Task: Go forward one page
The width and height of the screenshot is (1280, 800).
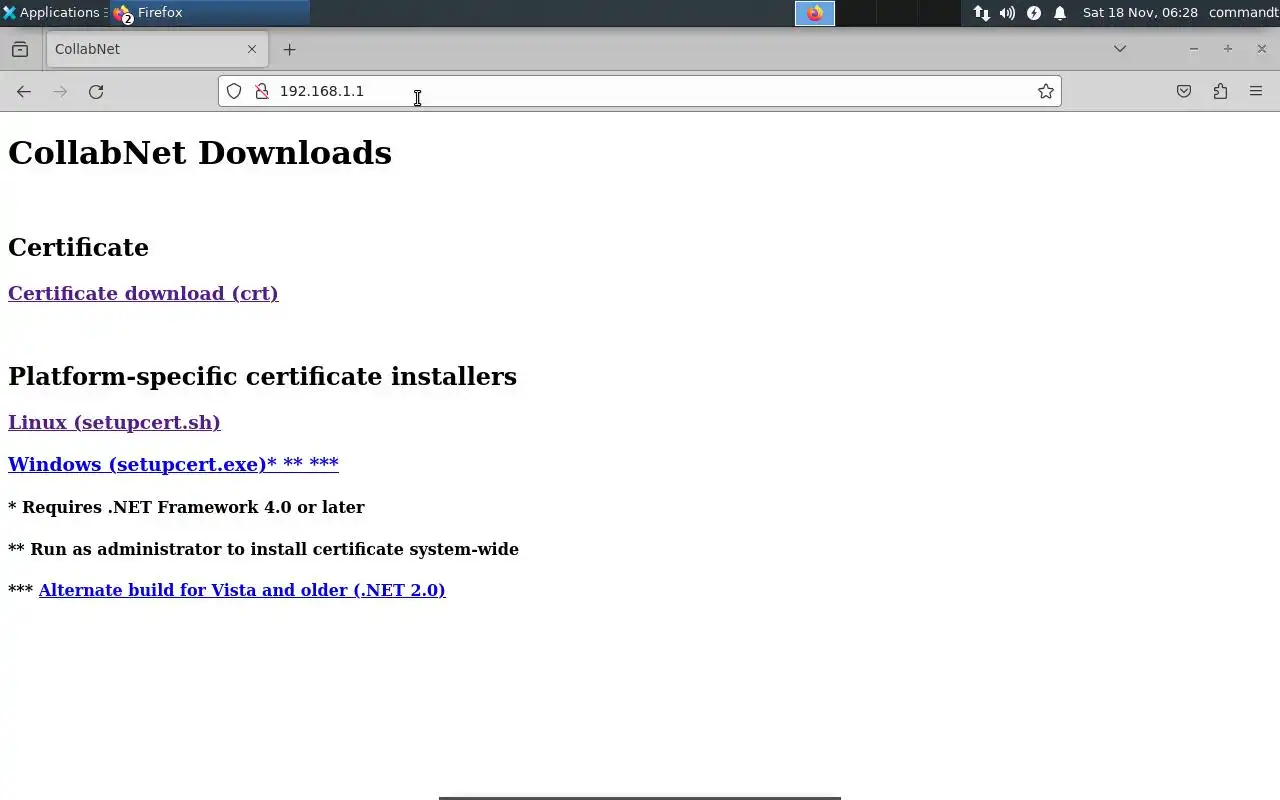Action: (x=60, y=91)
